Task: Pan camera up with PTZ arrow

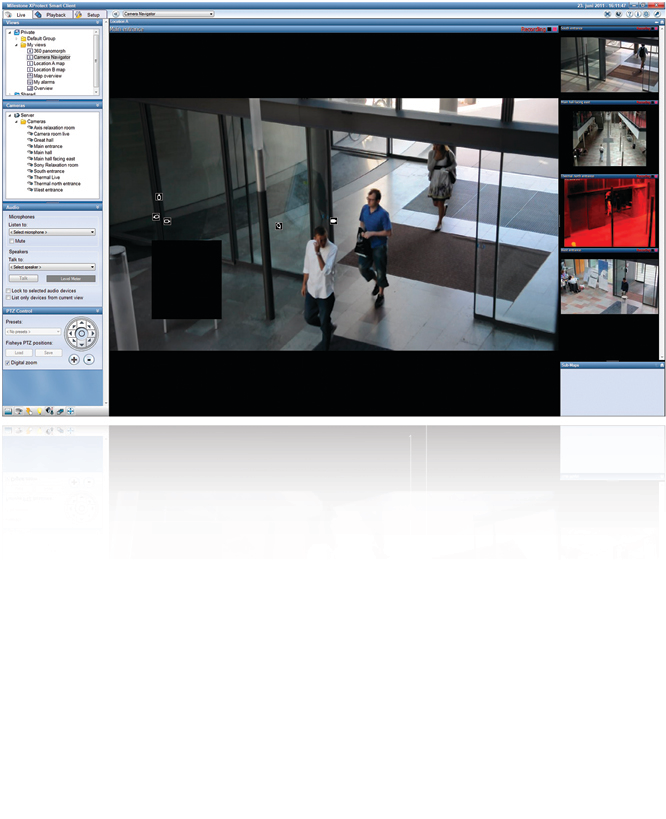Action: click(x=81, y=321)
